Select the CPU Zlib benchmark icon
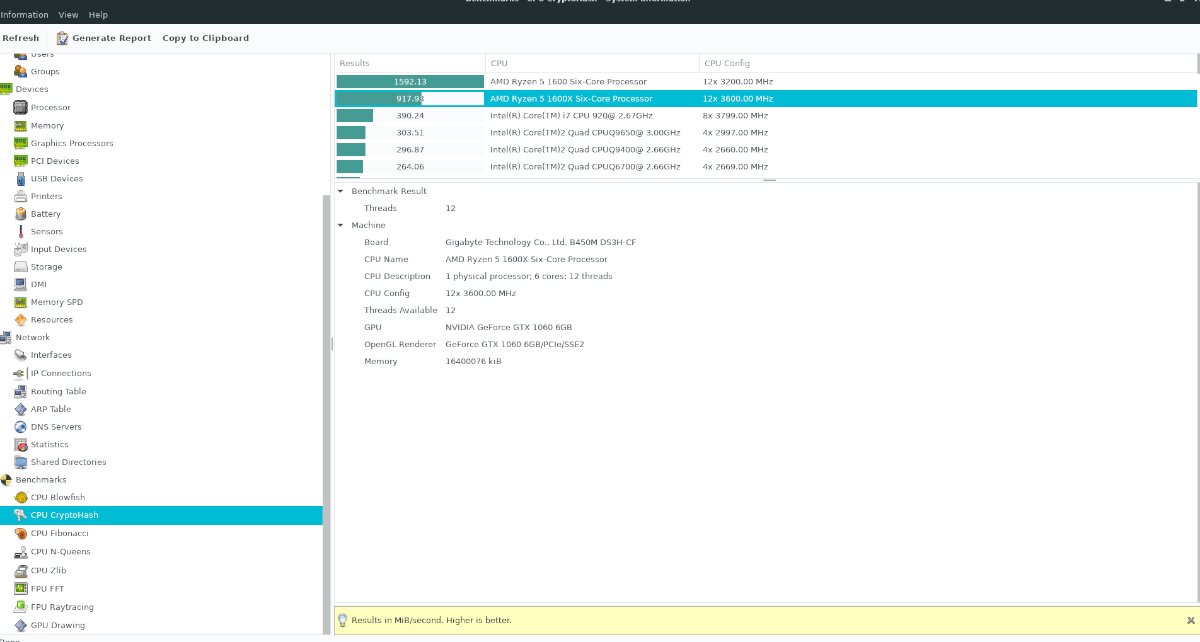The image size is (1200, 642). (21, 570)
